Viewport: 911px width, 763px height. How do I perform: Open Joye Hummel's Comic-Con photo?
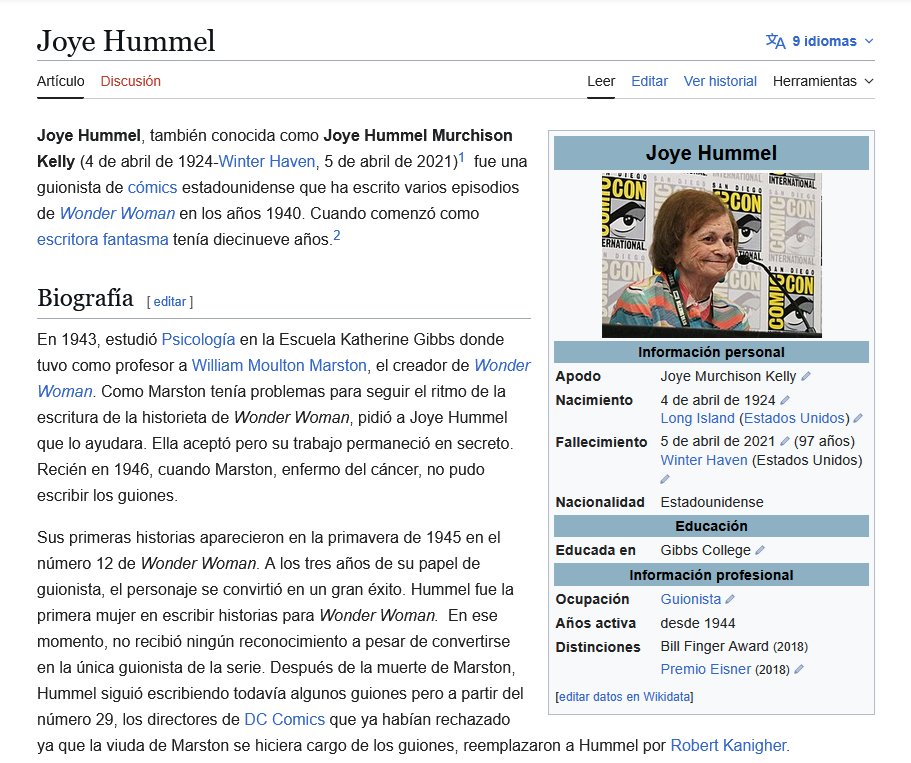point(712,255)
